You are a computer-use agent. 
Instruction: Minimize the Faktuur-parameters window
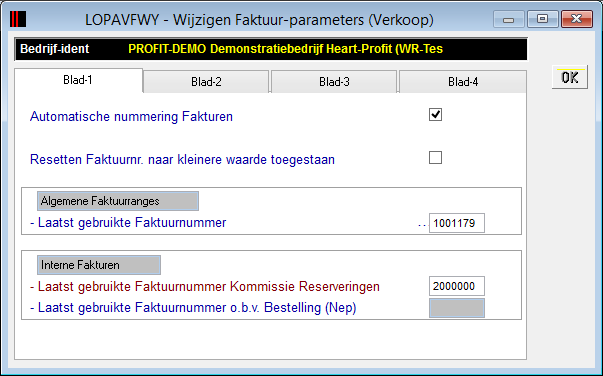[x=508, y=19]
